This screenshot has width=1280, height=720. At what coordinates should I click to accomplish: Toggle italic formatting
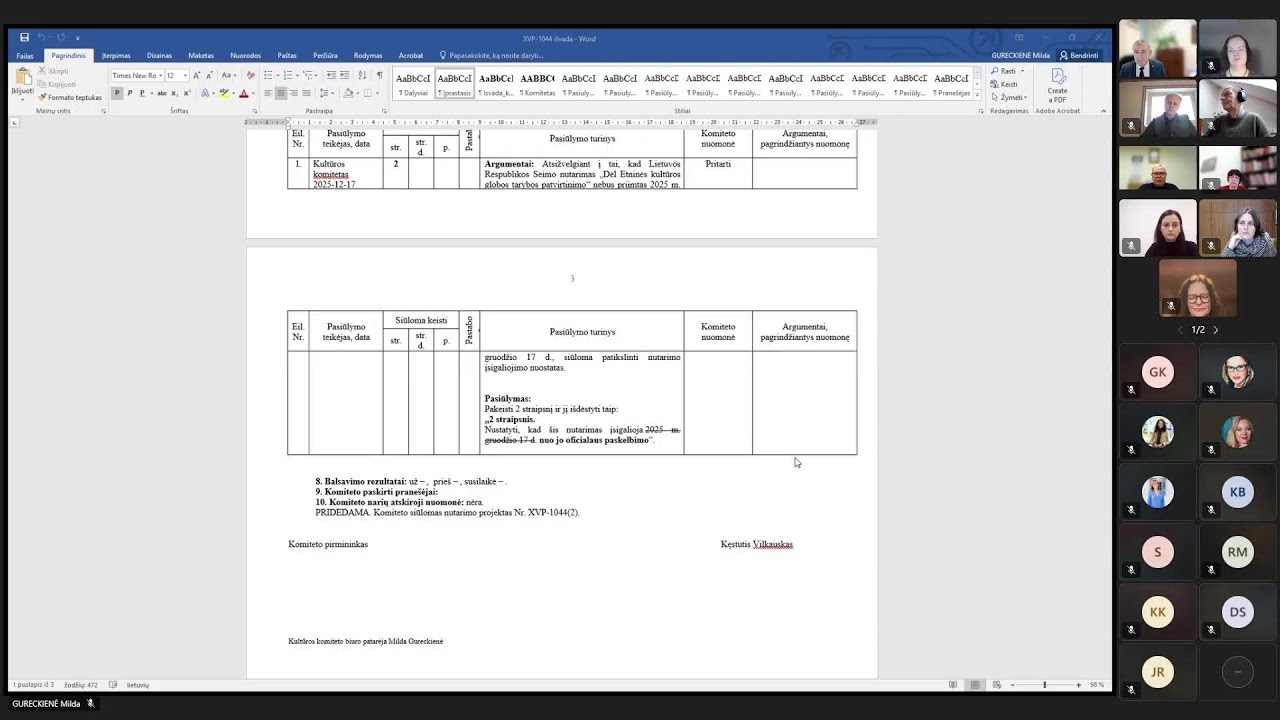click(x=129, y=93)
